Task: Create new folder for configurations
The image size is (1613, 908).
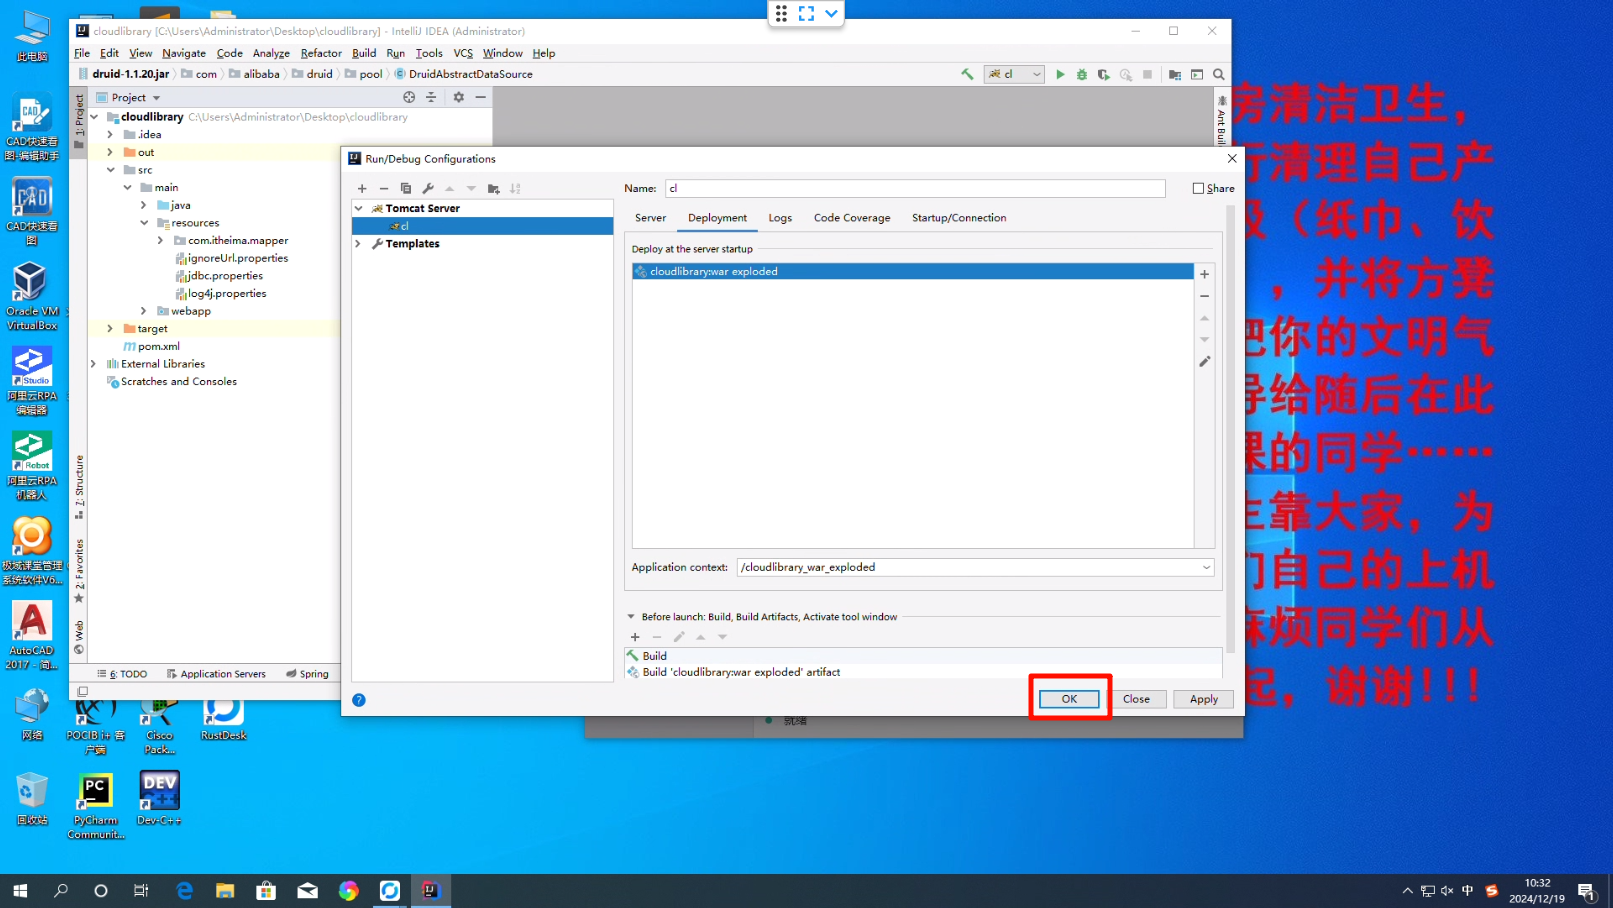Action: click(x=493, y=188)
